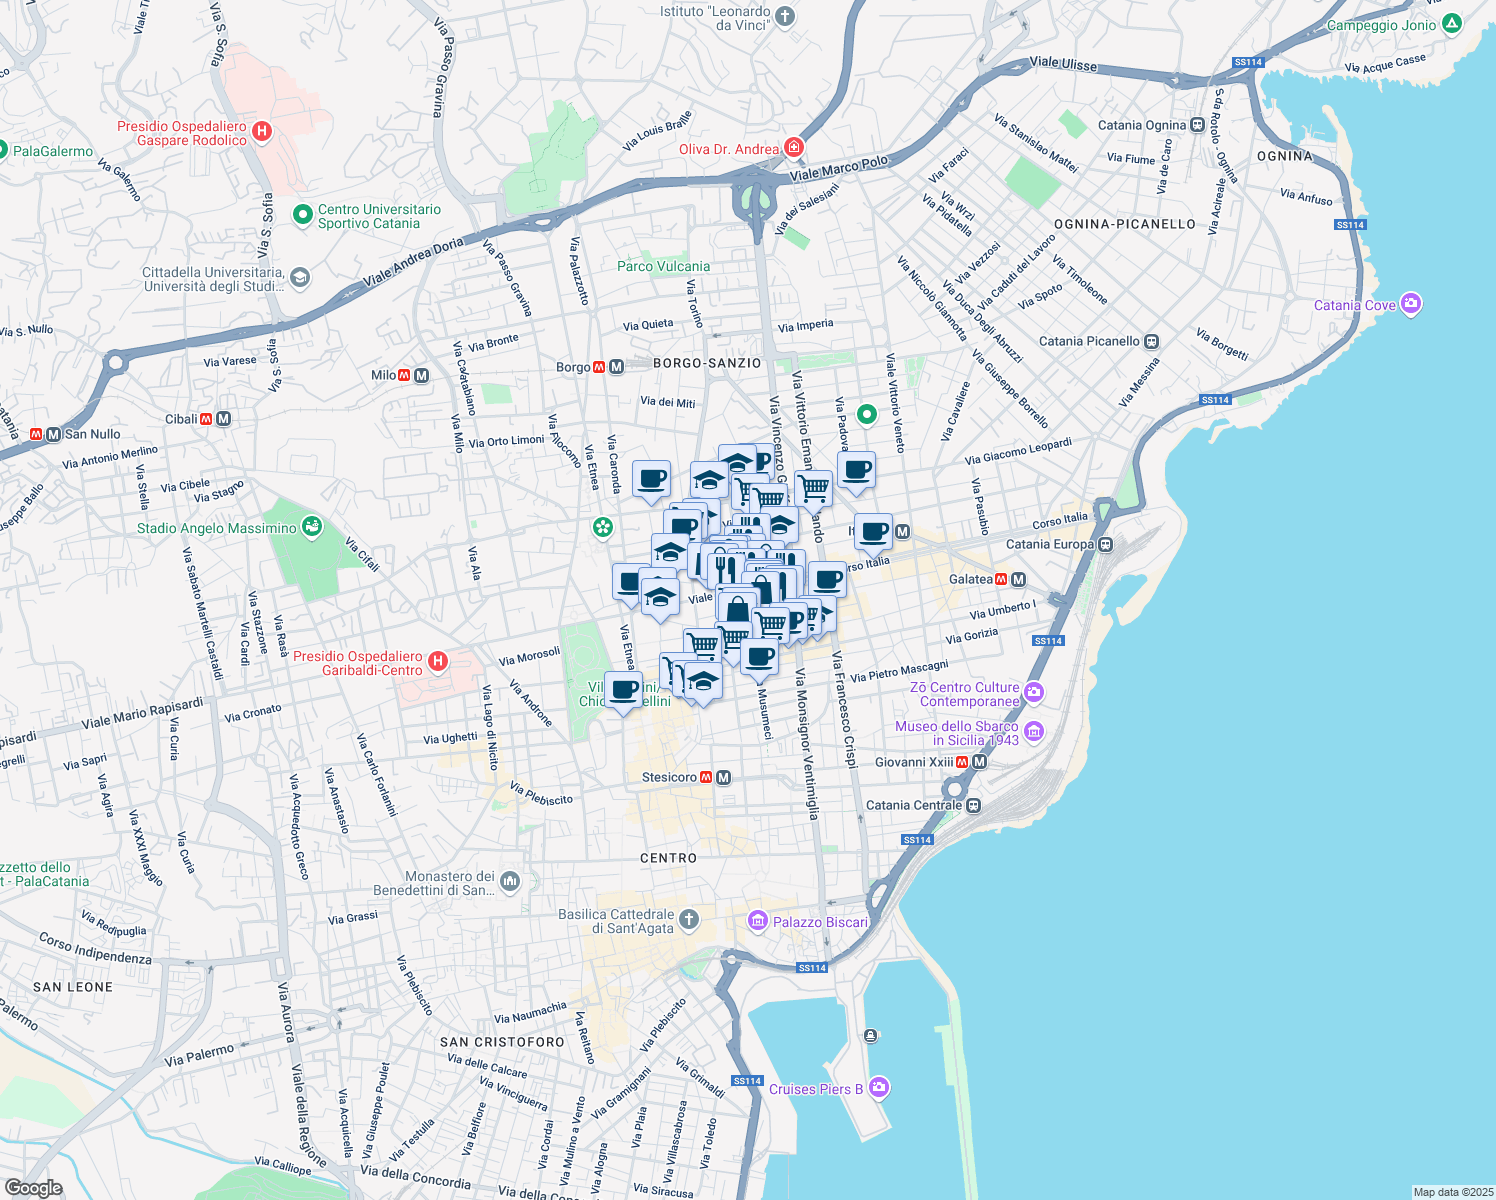Click the 'Parco Vulcania' park label

click(x=663, y=266)
